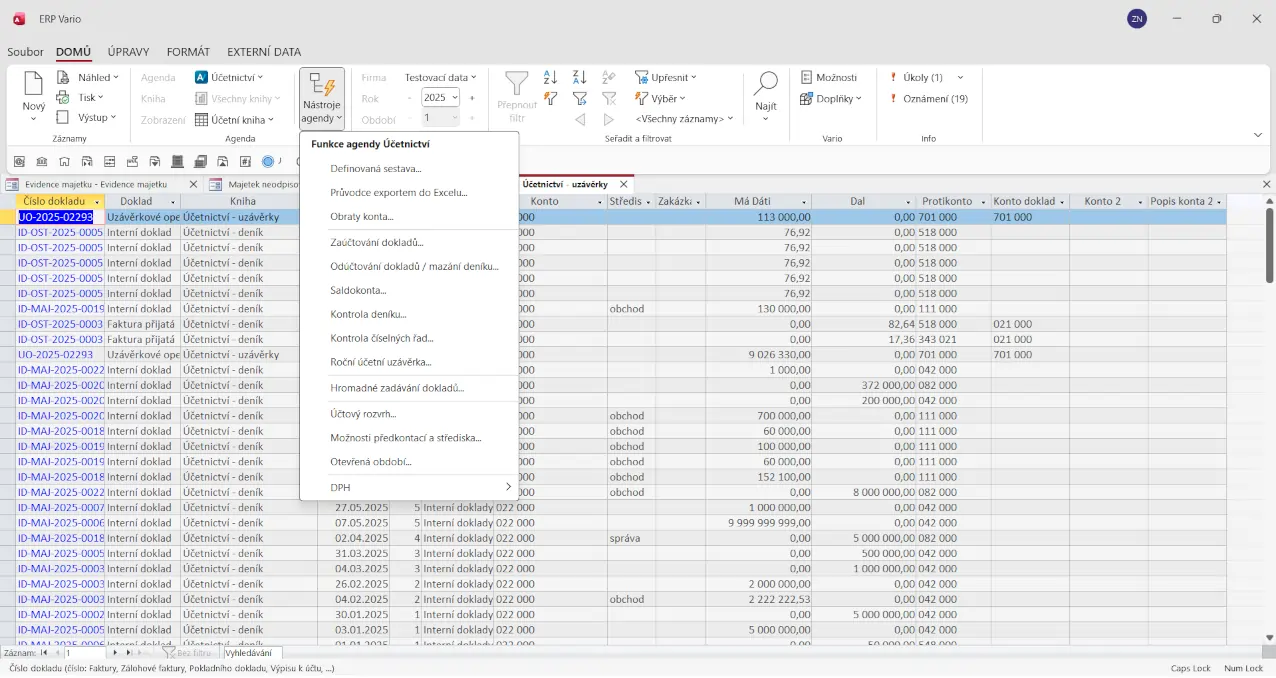Screen dimensions: 1276x678
Task: Open the Najít magnifier search tool
Action: coord(765,91)
